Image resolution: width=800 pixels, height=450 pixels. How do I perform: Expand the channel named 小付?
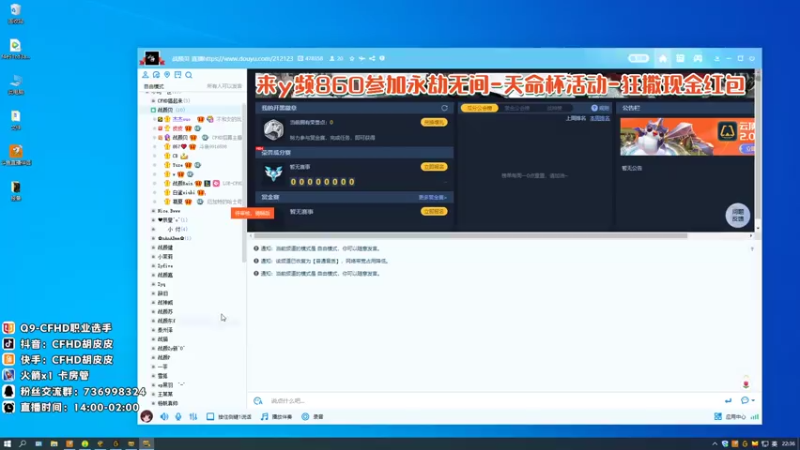154,229
